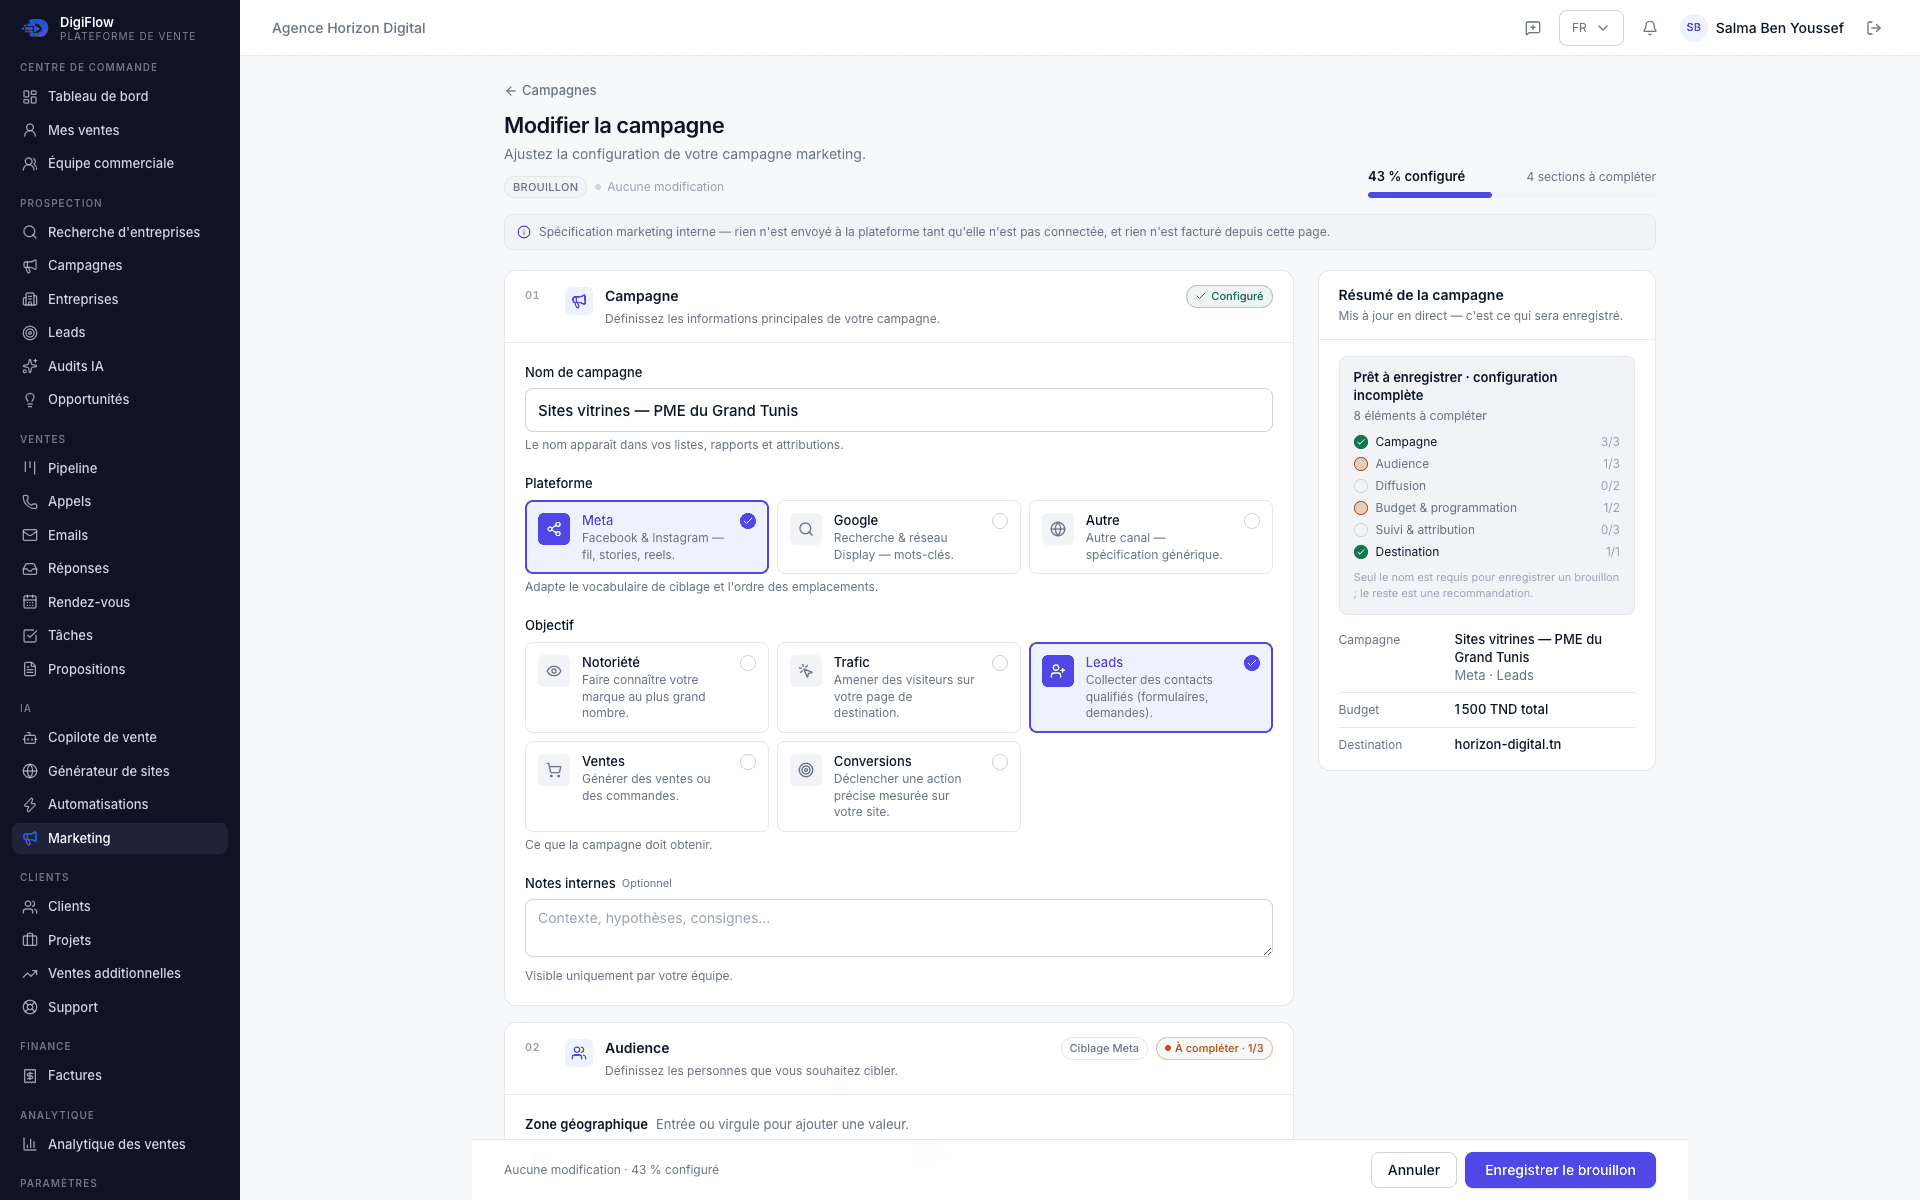The width and height of the screenshot is (1920, 1200).
Task: Click the Ciblage Meta badge
Action: click(x=1104, y=1048)
